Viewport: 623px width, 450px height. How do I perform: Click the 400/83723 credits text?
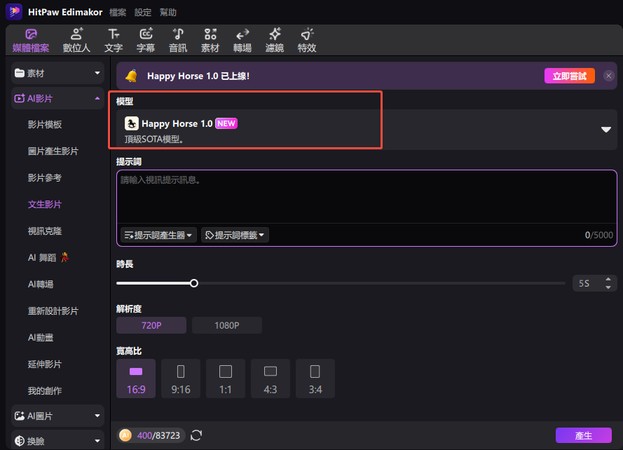click(x=159, y=435)
